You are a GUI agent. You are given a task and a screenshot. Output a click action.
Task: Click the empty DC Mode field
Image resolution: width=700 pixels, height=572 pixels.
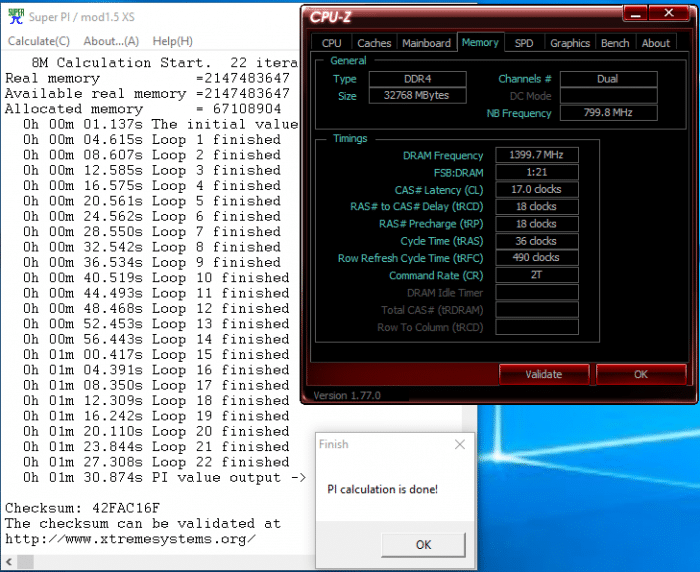click(608, 96)
